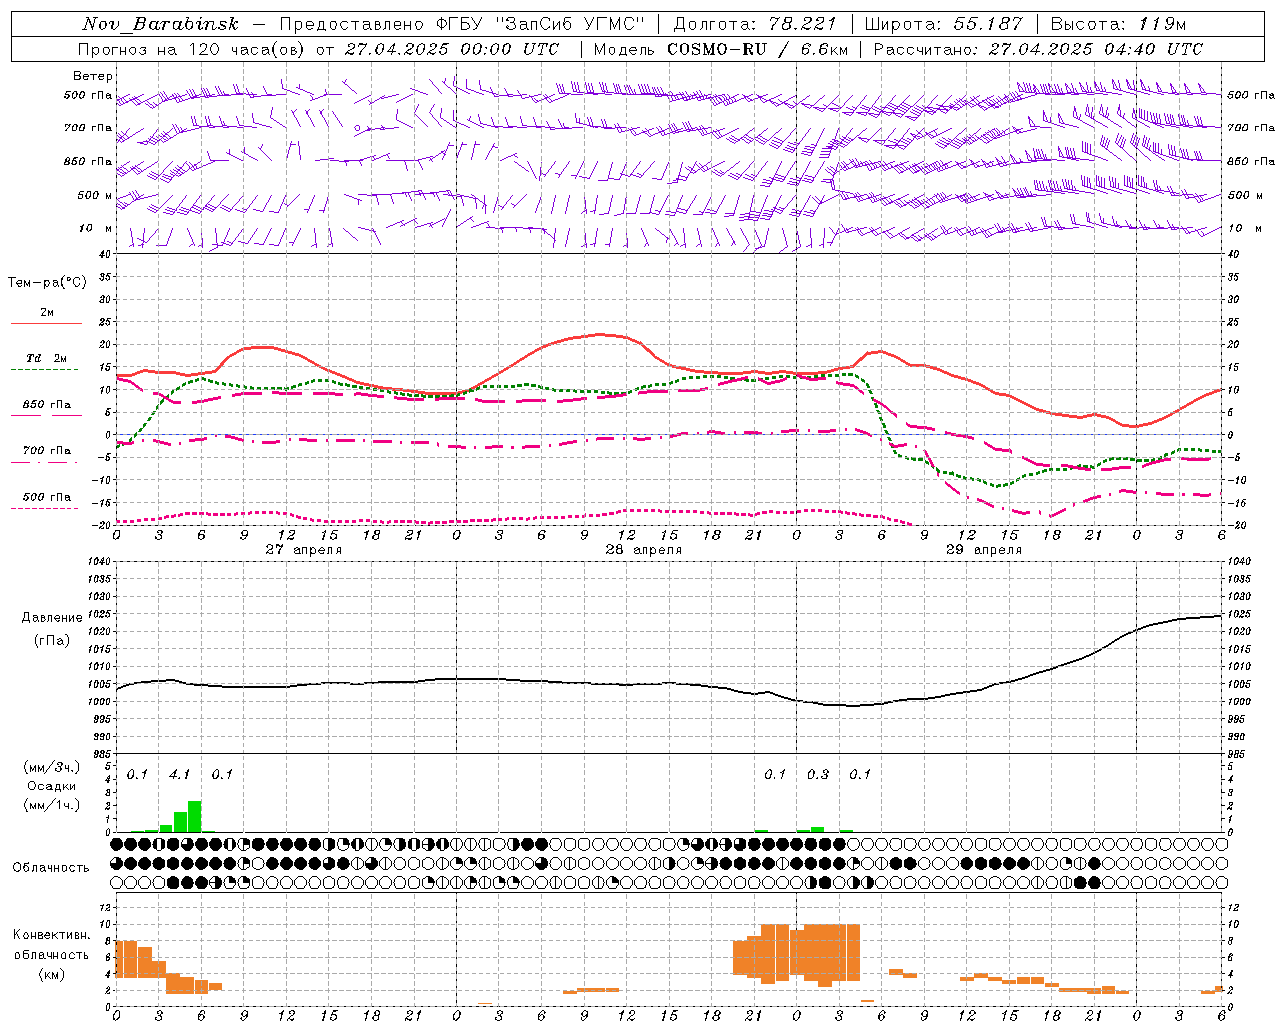Image resolution: width=1280 pixels, height=1024 pixels.
Task: Click the '0.3' three-hour precipitation total
Action: click(x=818, y=774)
